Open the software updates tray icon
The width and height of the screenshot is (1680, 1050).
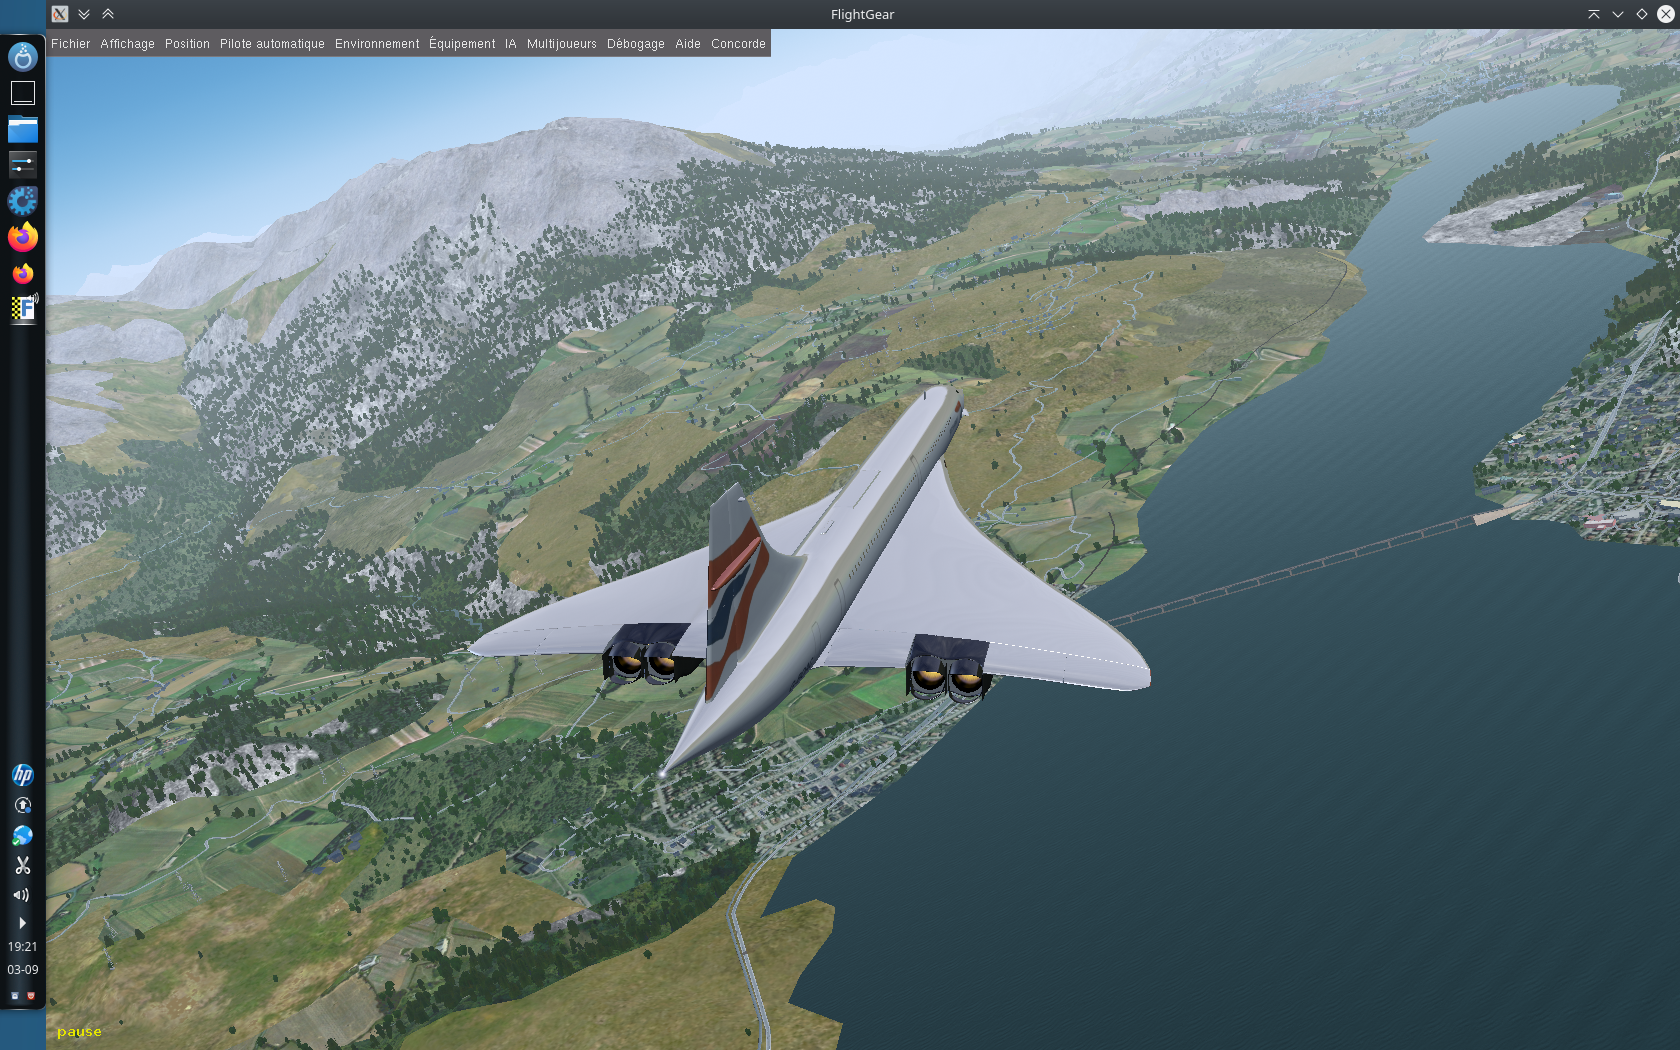point(22,805)
